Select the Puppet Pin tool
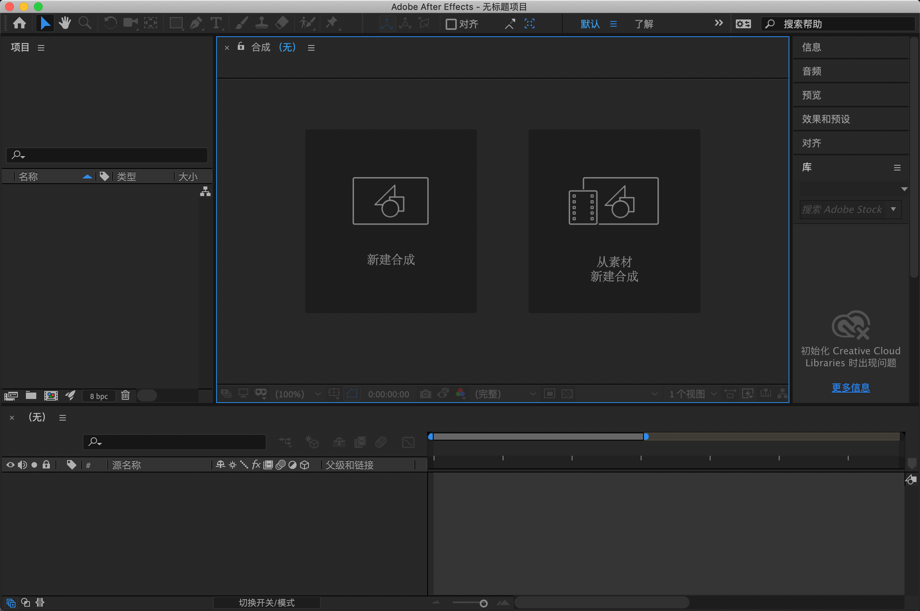Screen dimensions: 920x611 pos(332,23)
